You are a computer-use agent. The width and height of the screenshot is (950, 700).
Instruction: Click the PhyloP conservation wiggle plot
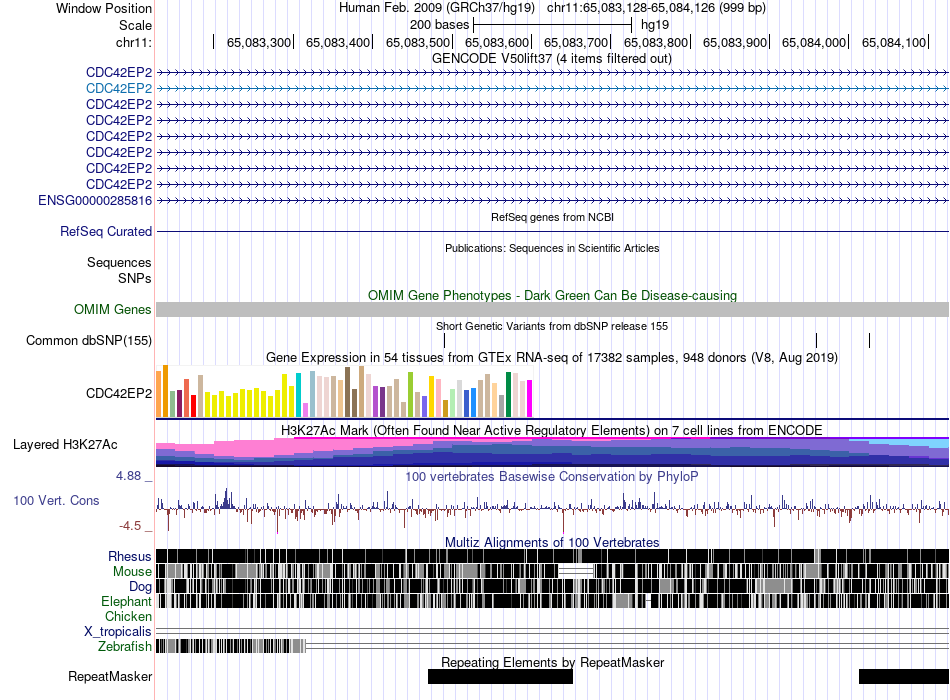553,509
